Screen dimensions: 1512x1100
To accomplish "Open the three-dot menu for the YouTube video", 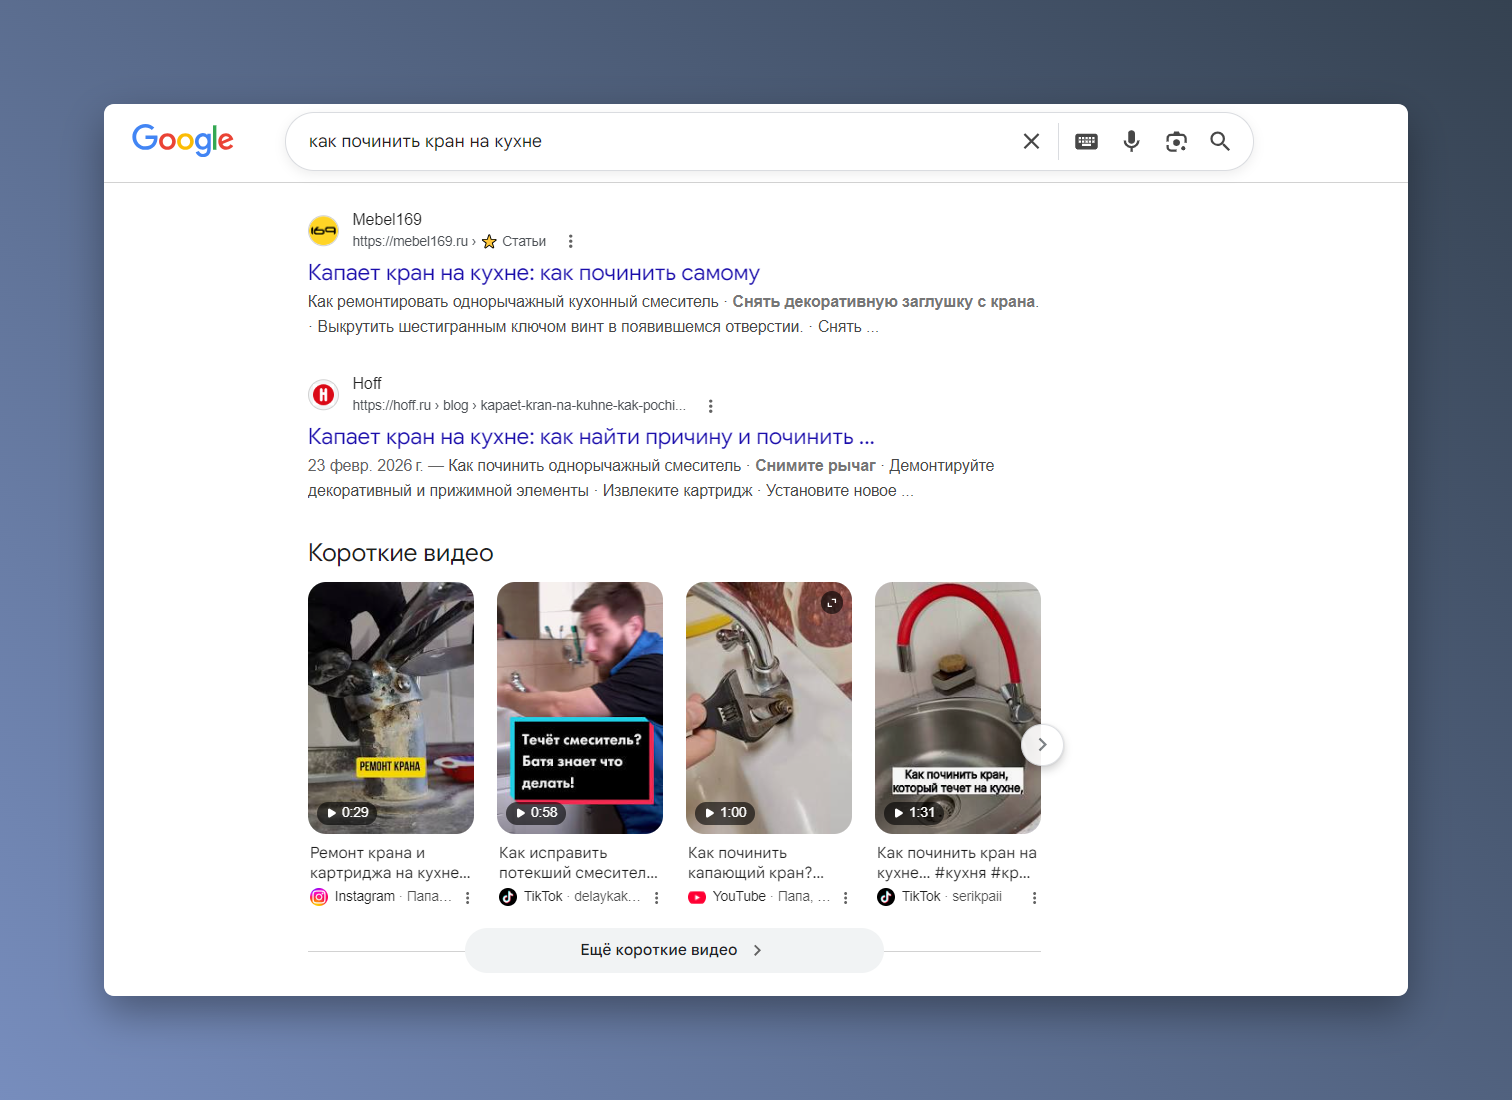I will click(x=845, y=898).
